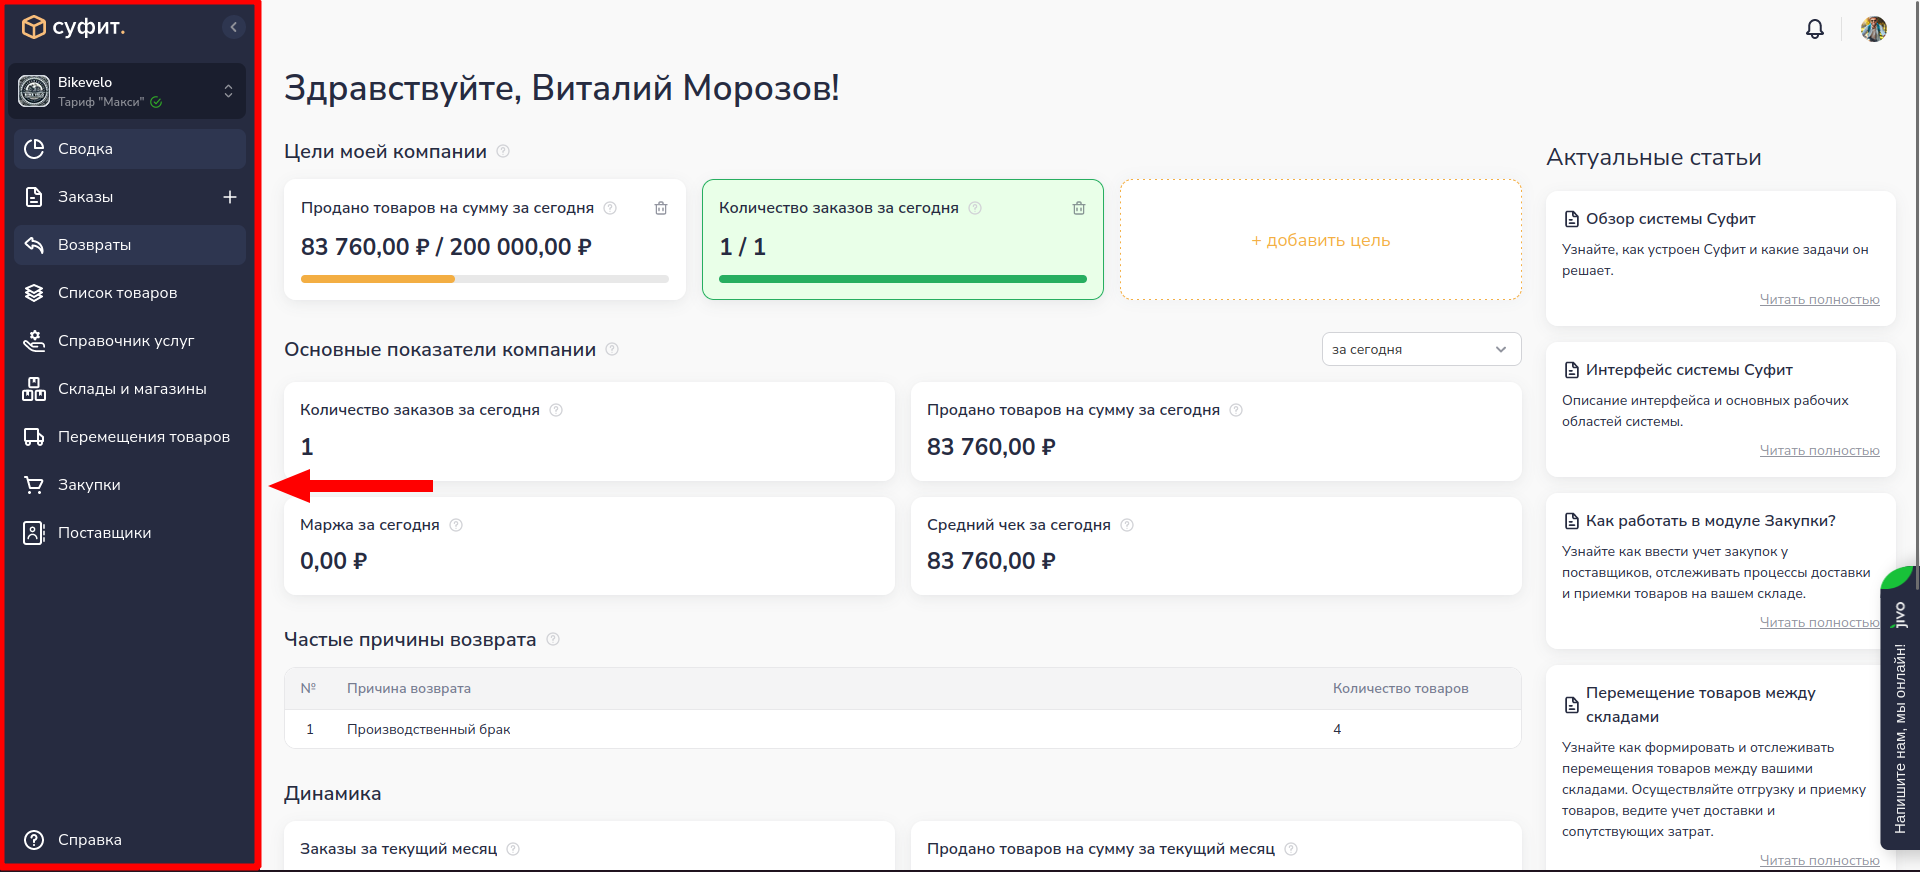The image size is (1920, 872).
Task: Go to the Заказы section
Action: tap(85, 197)
